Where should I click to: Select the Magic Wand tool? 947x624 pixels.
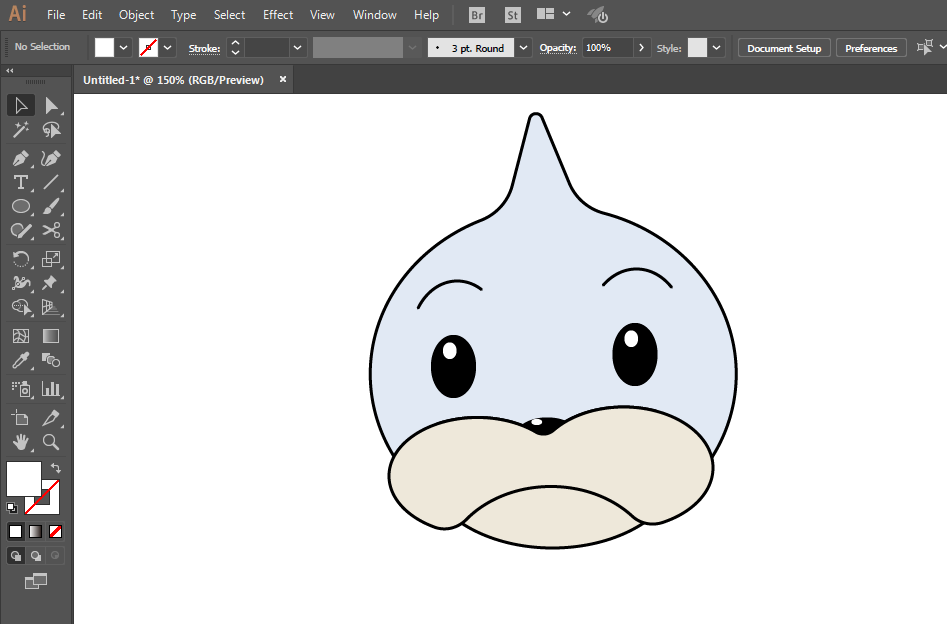point(20,130)
